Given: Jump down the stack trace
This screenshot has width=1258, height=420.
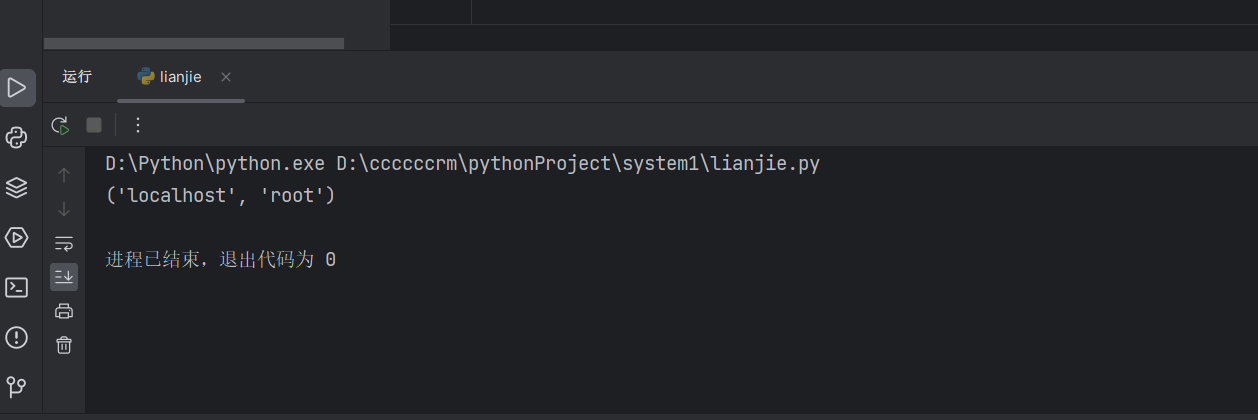Looking at the screenshot, I should pos(64,209).
